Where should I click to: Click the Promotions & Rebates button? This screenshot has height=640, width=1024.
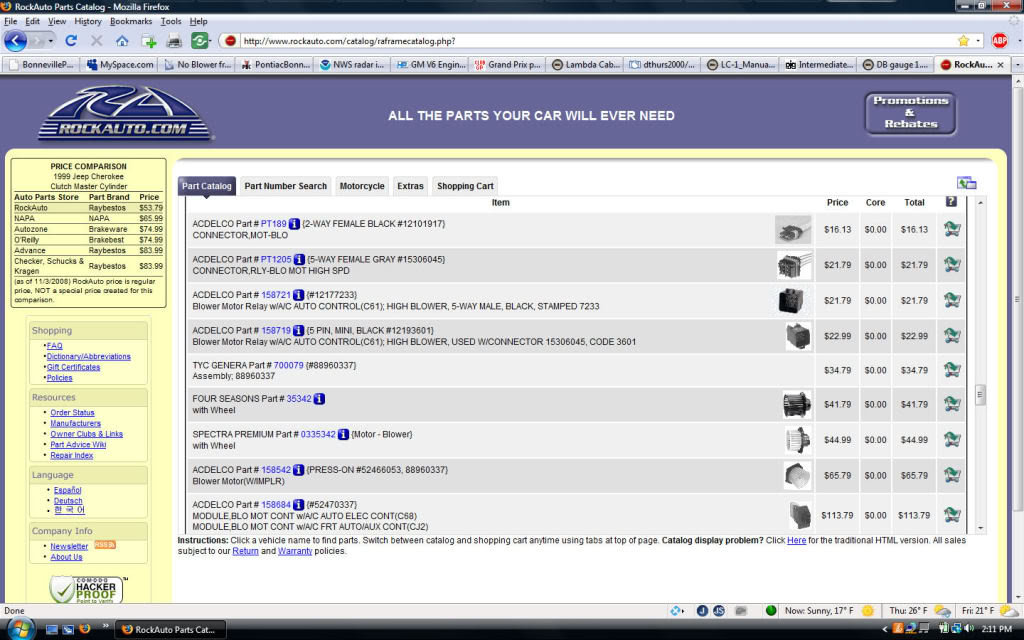tap(910, 112)
